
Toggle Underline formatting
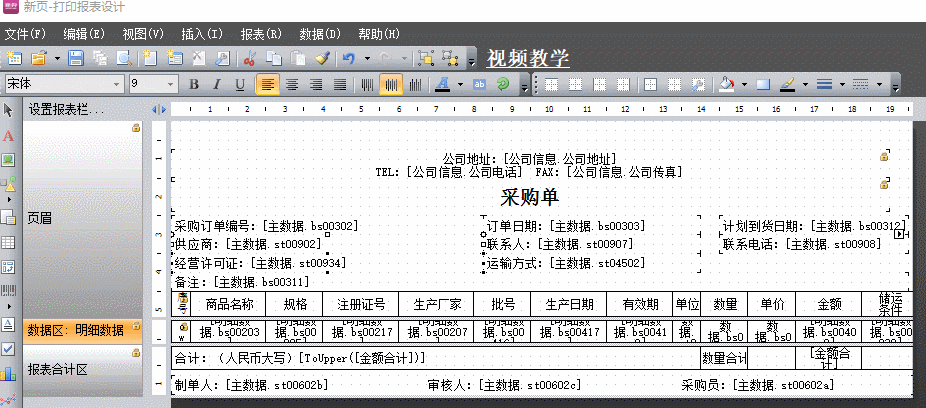click(240, 84)
